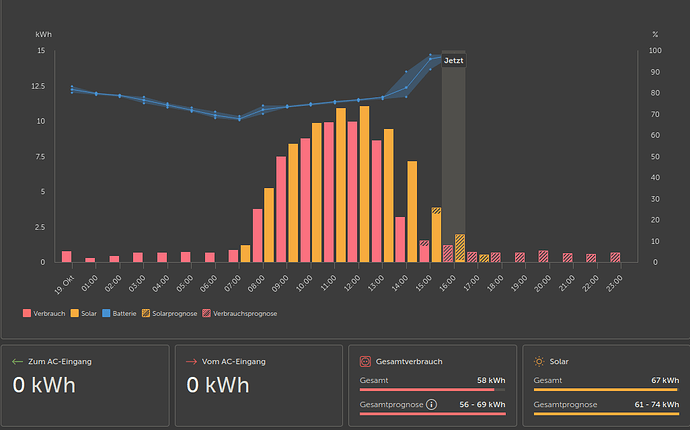Click the 07:00 battery line point

click(239, 118)
